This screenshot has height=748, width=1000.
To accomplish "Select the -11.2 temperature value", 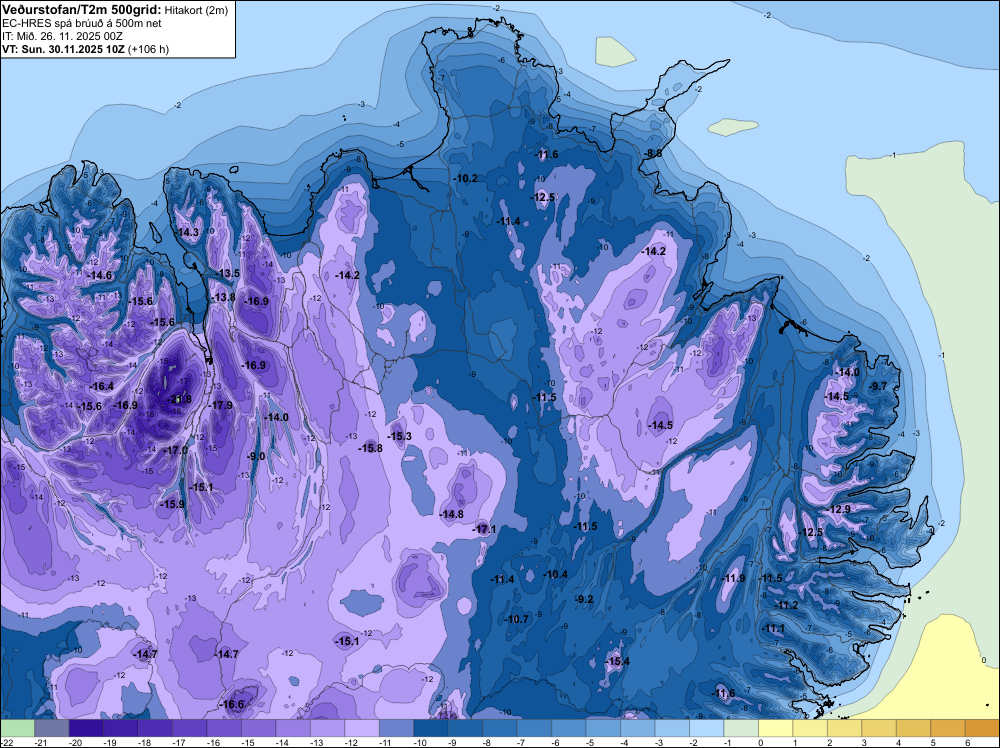I will [786, 605].
